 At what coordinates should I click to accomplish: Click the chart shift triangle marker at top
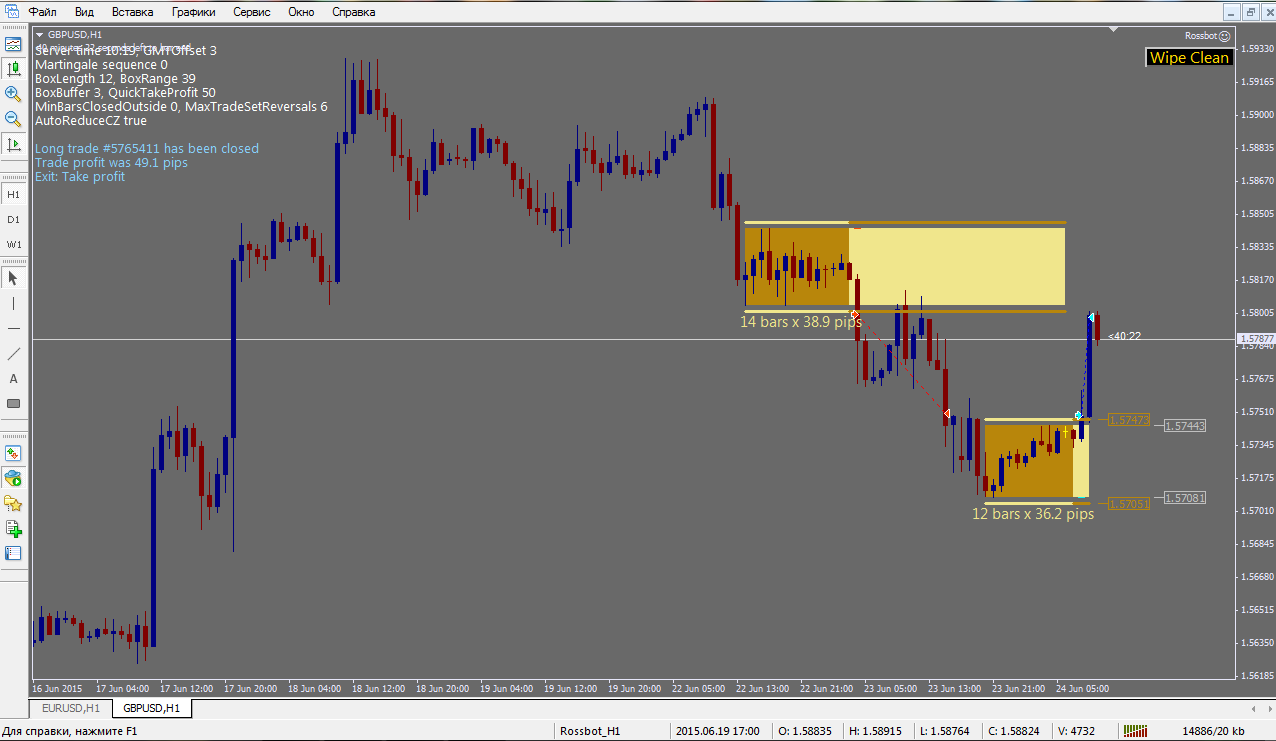(1113, 31)
